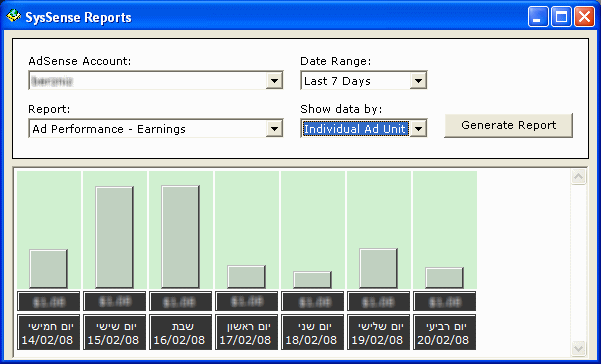Click the date label 17/02/08
601x364 pixels.
click(246, 332)
